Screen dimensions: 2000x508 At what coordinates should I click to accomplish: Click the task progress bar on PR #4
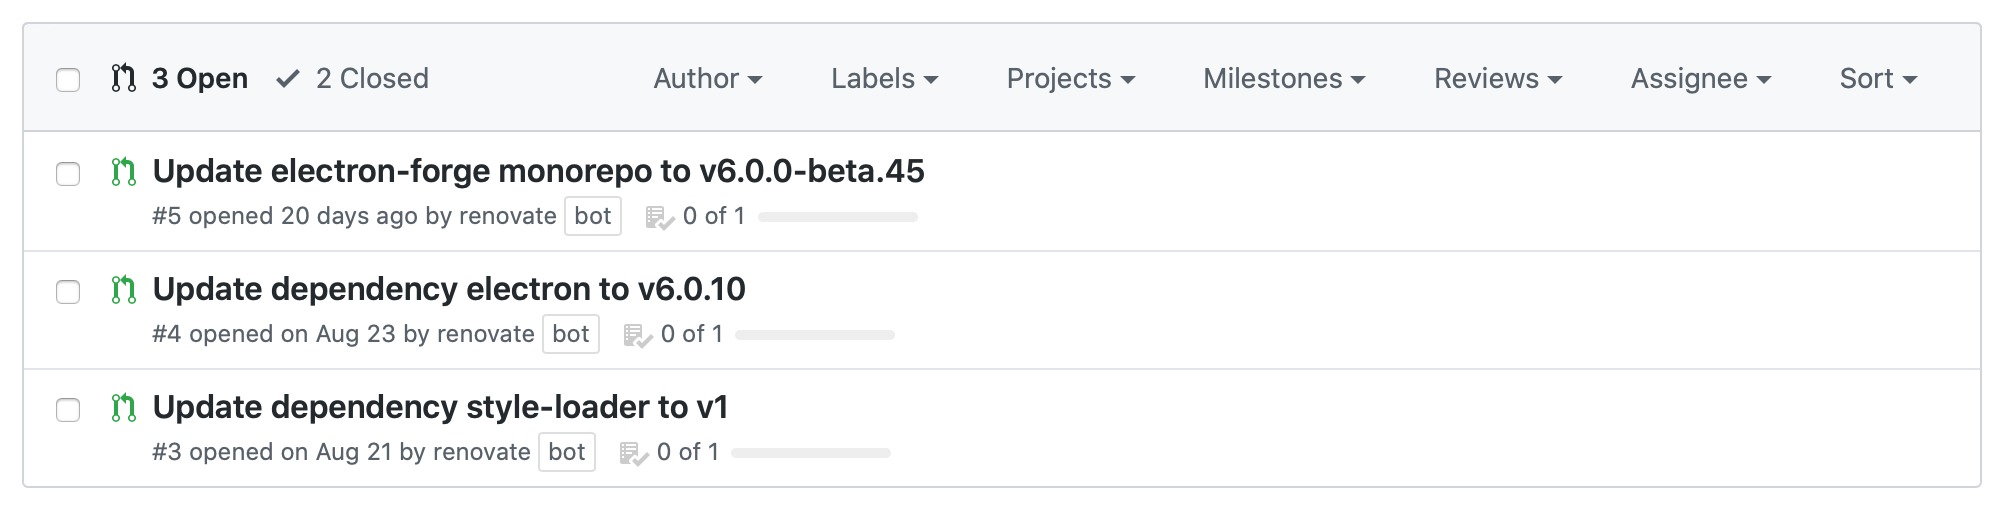click(815, 335)
